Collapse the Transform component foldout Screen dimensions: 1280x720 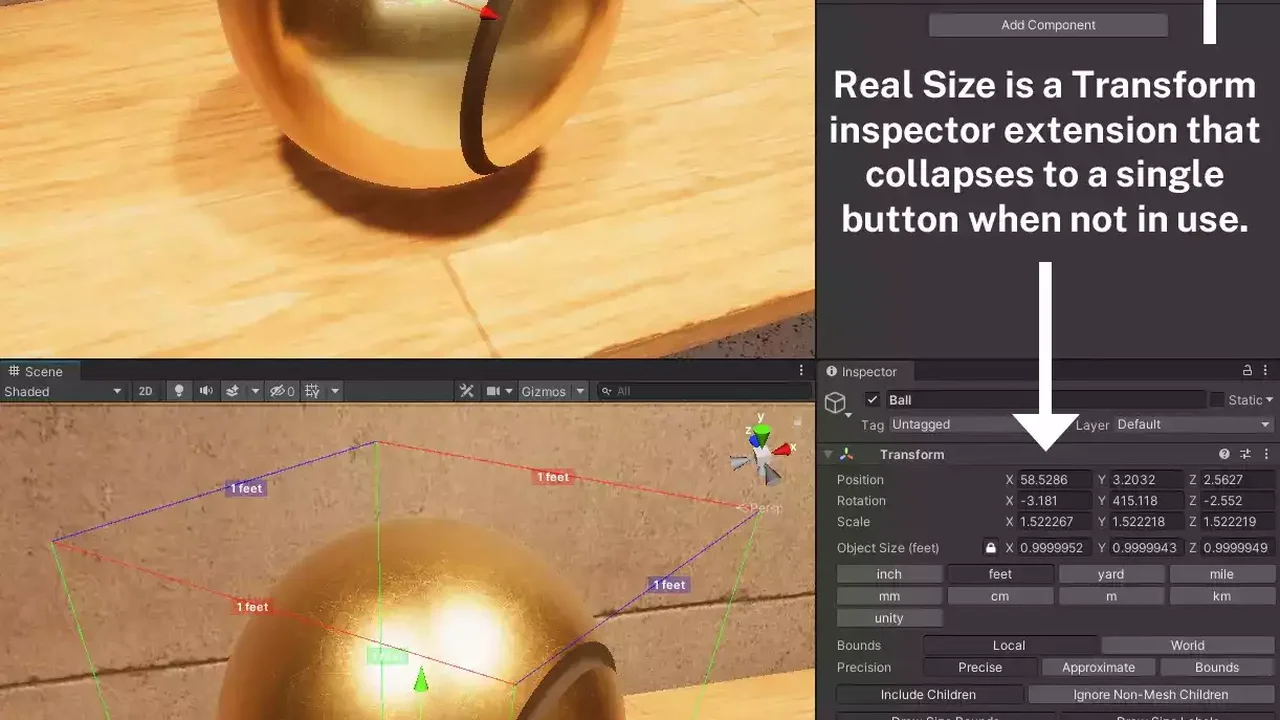[x=827, y=454]
